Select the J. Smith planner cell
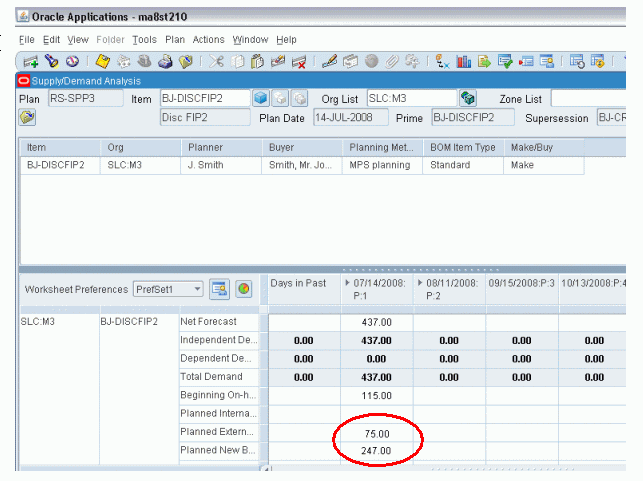This screenshot has height=481, width=643. point(221,165)
